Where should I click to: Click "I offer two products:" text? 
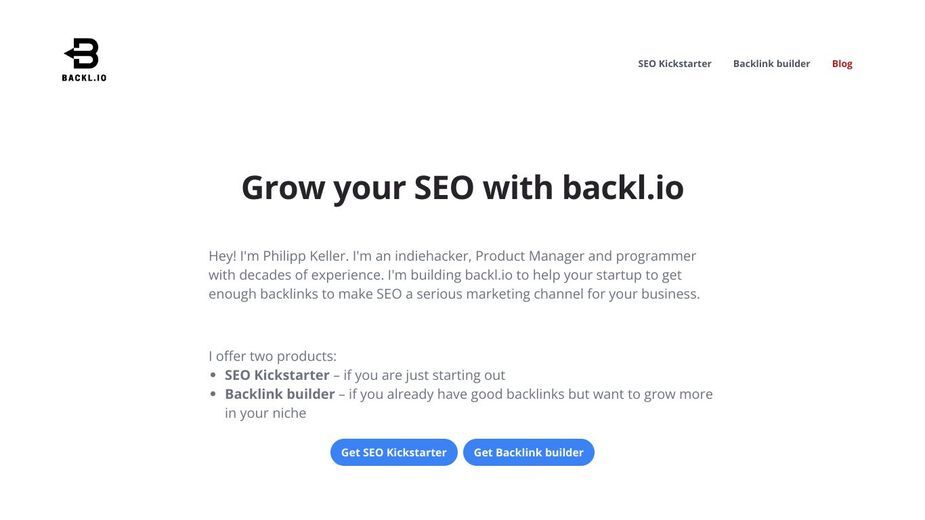[273, 357]
